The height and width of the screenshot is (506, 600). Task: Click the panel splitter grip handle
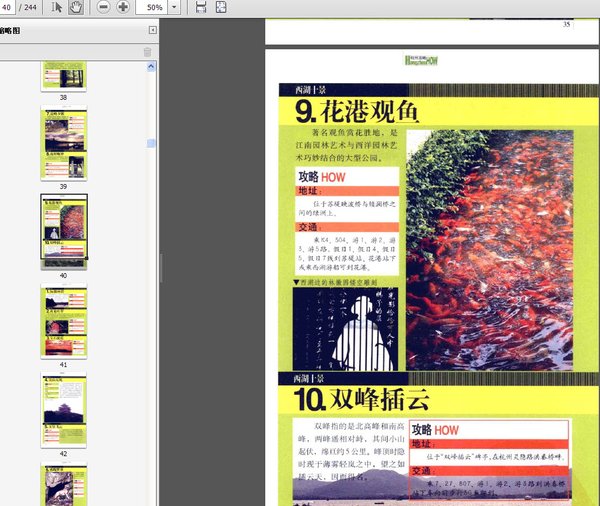[x=161, y=268]
